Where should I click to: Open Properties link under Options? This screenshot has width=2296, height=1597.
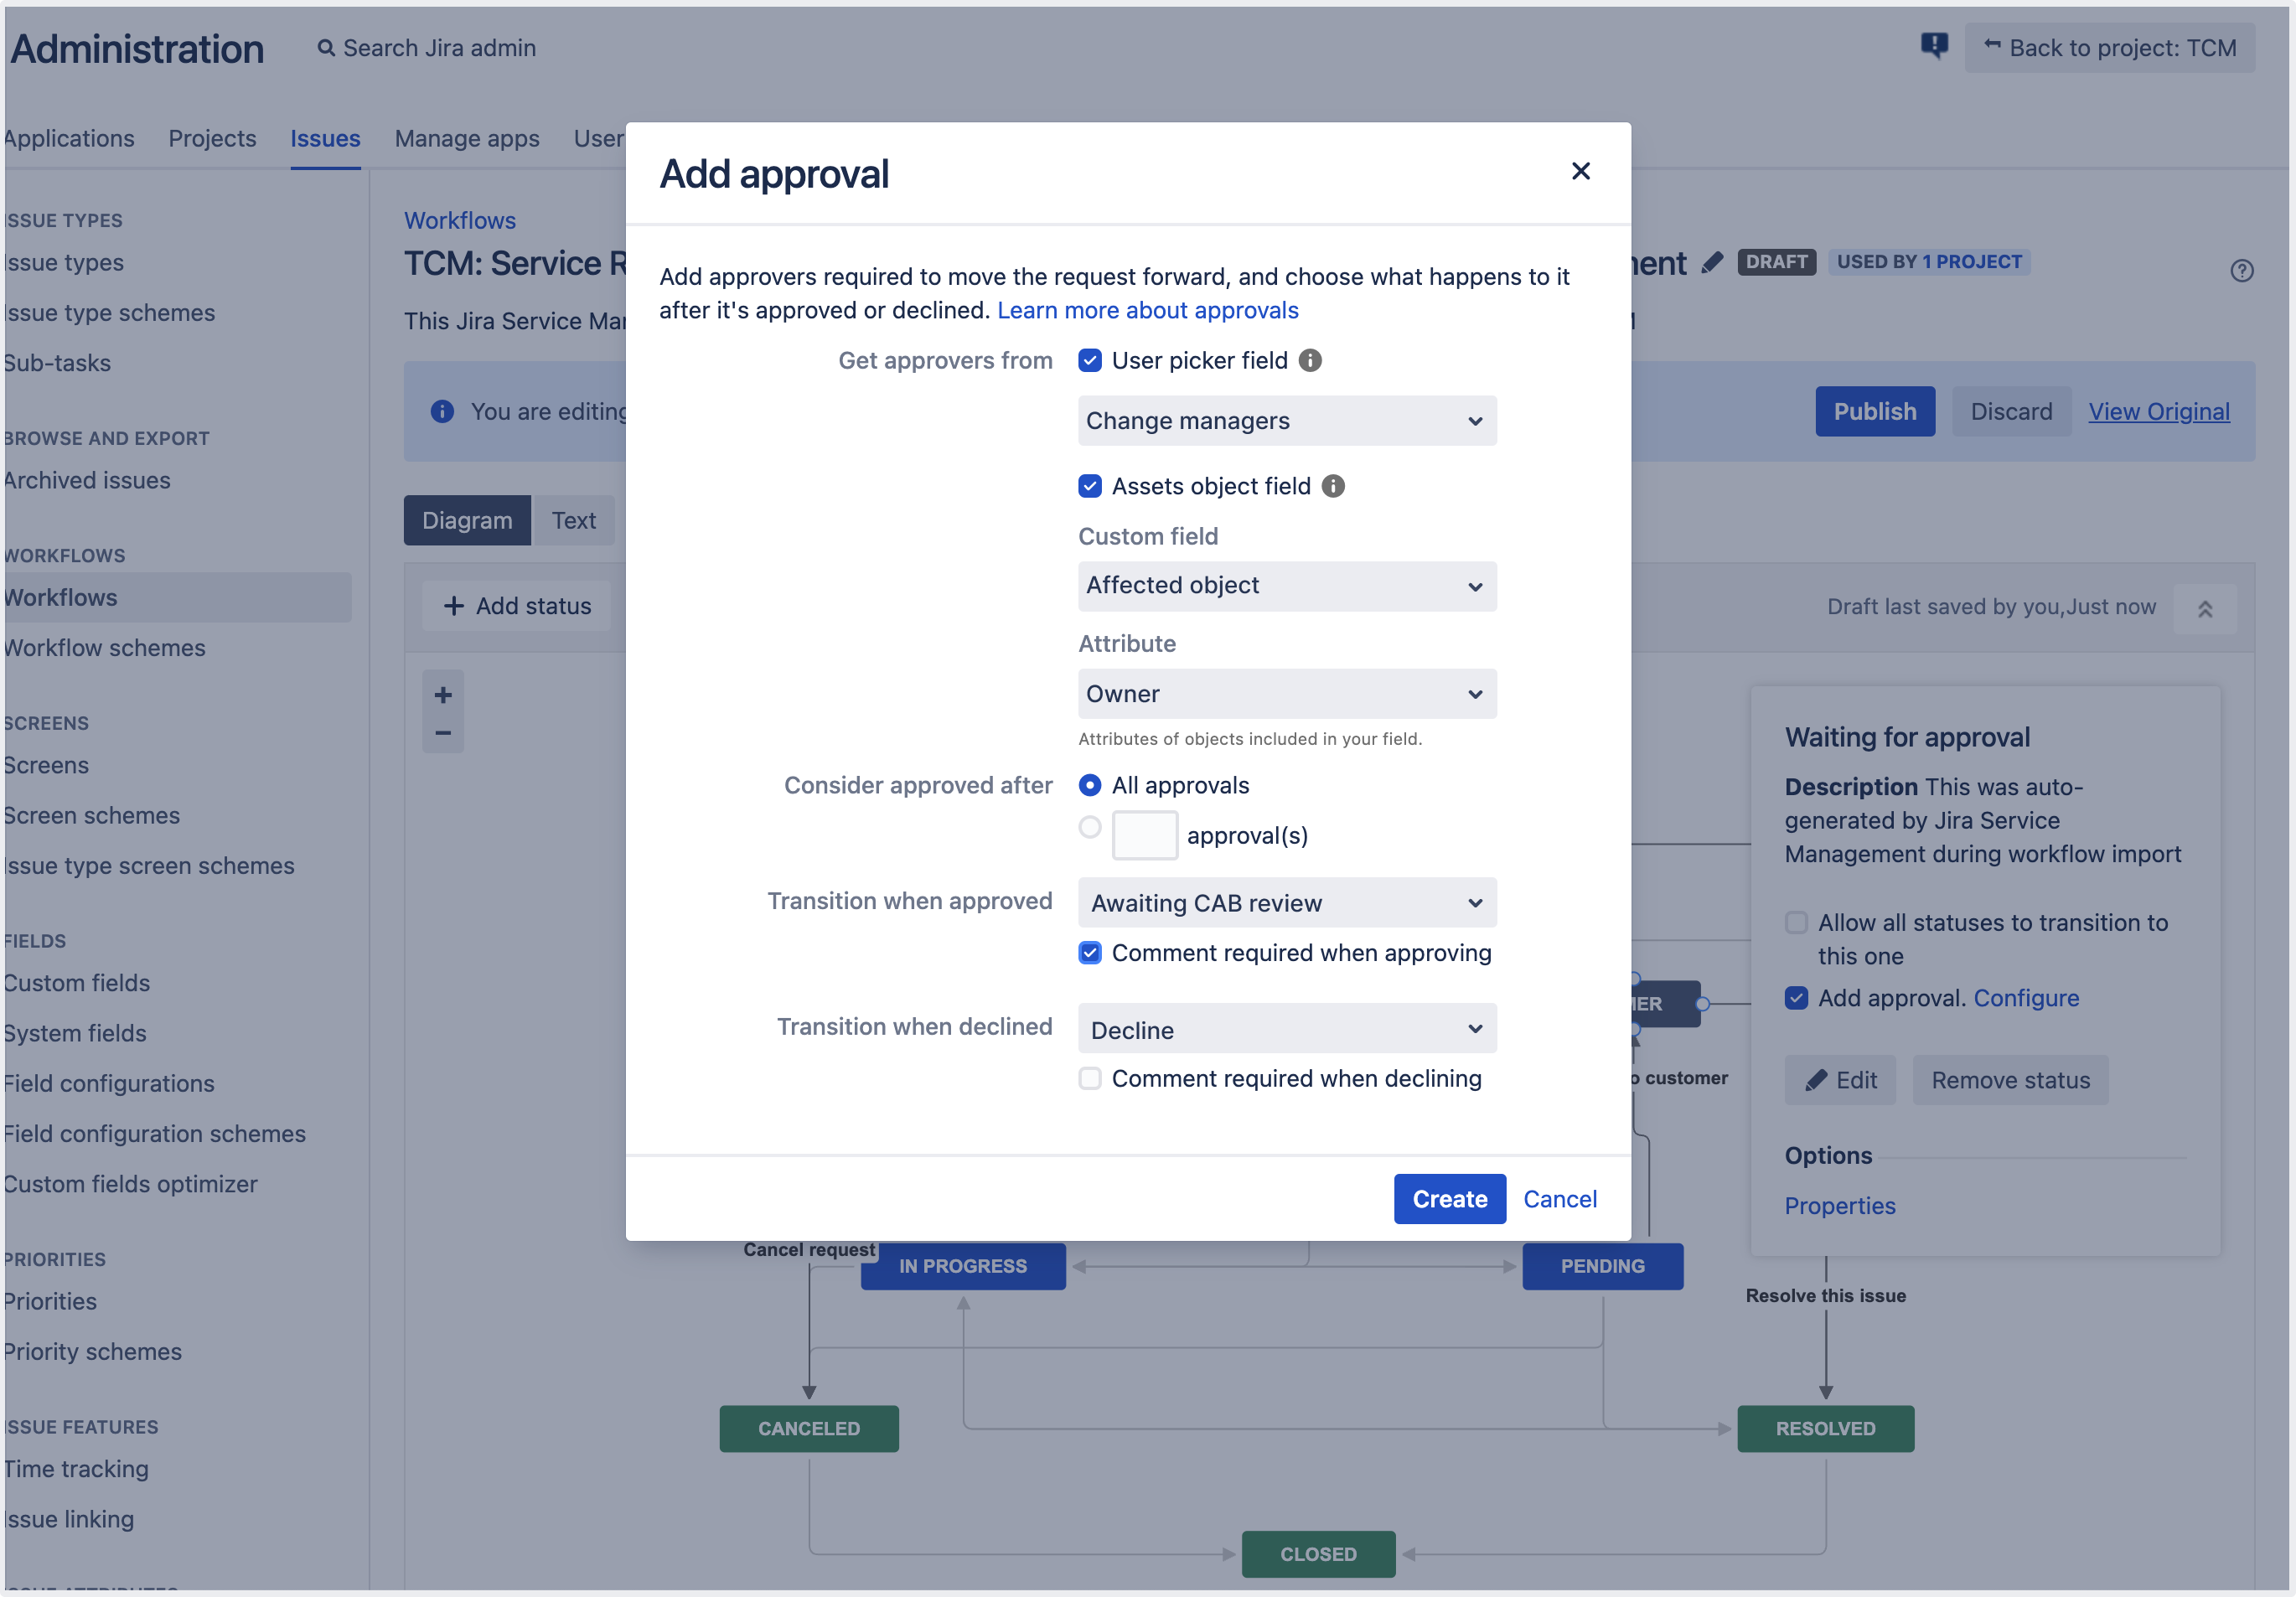point(1840,1206)
